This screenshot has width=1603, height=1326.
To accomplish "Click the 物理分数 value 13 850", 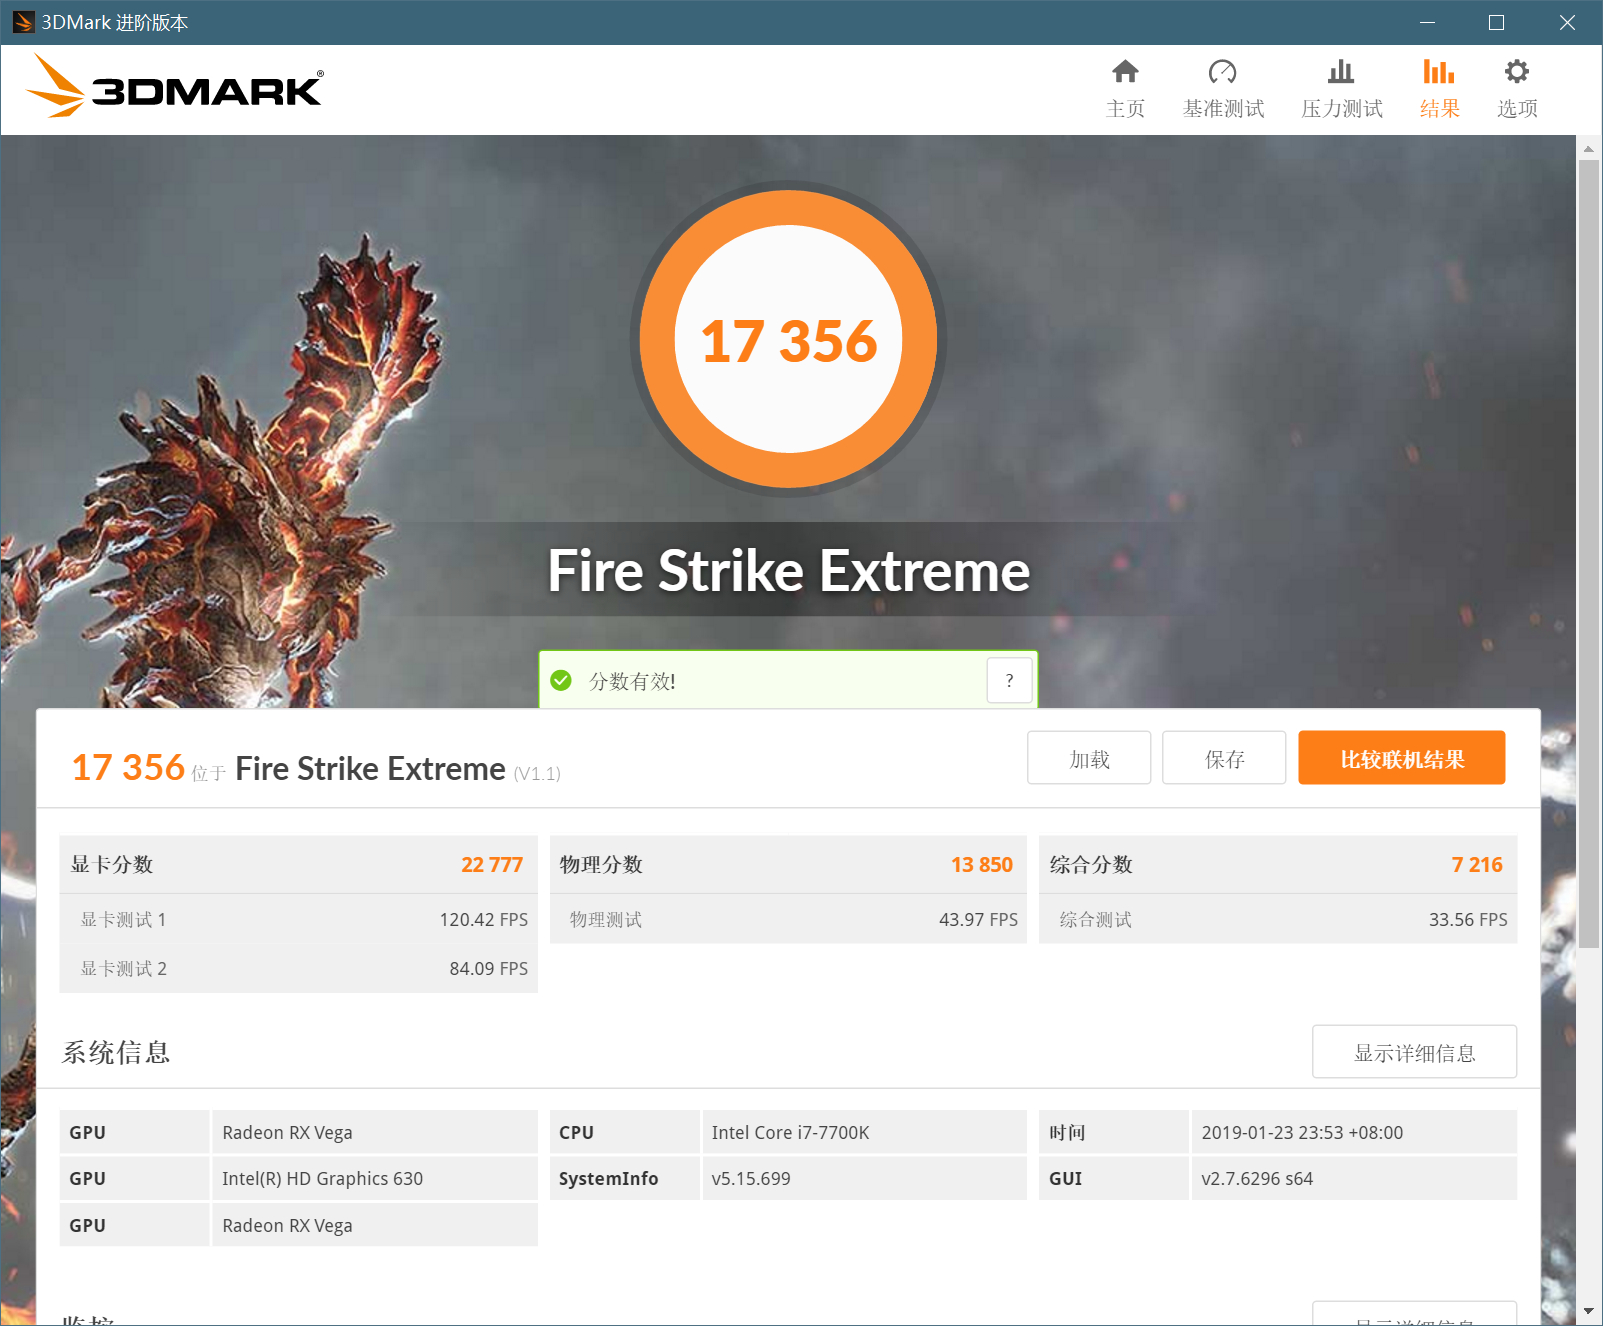I will coord(982,865).
